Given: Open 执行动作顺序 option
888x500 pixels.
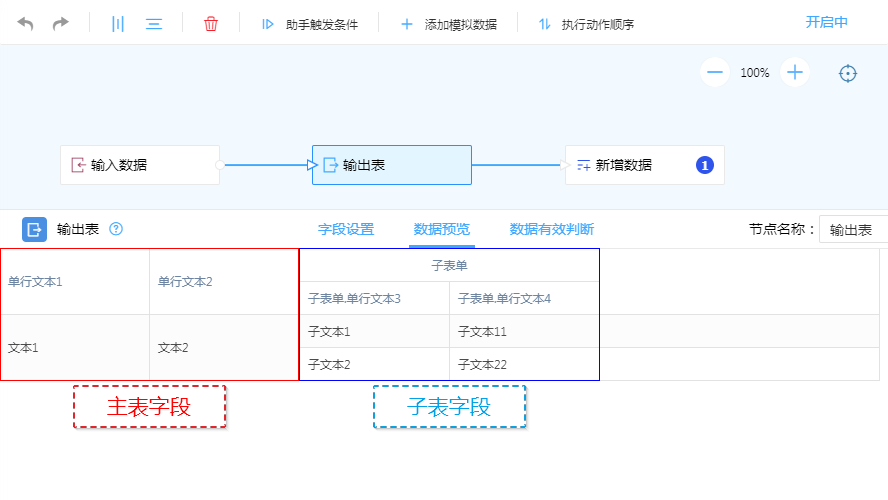Looking at the screenshot, I should [586, 24].
